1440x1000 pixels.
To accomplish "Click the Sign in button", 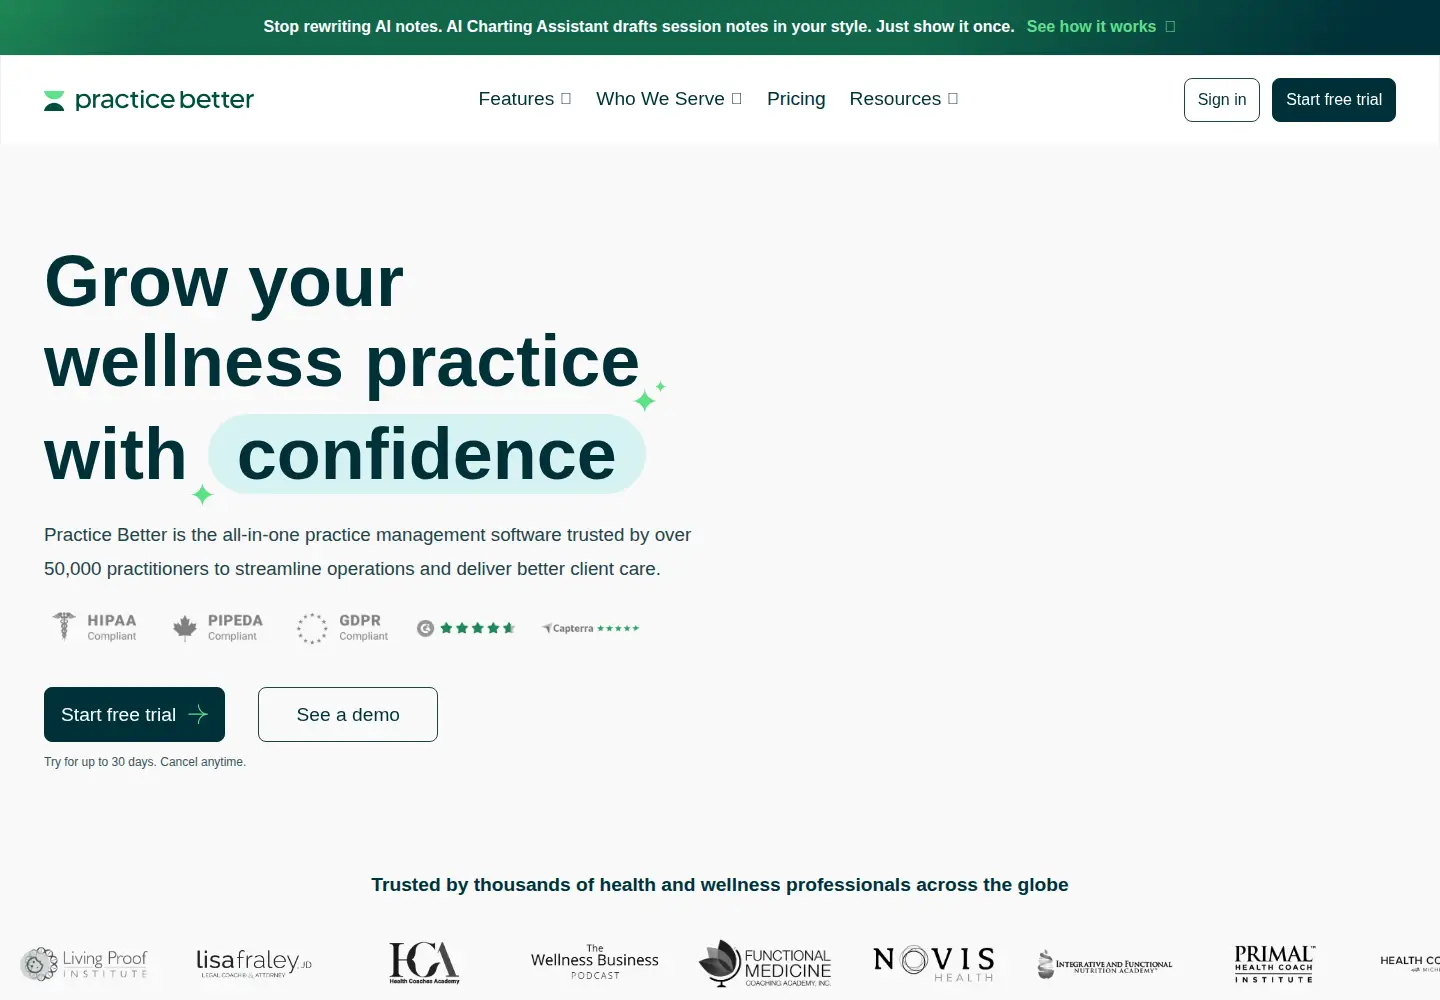I will coord(1222,100).
